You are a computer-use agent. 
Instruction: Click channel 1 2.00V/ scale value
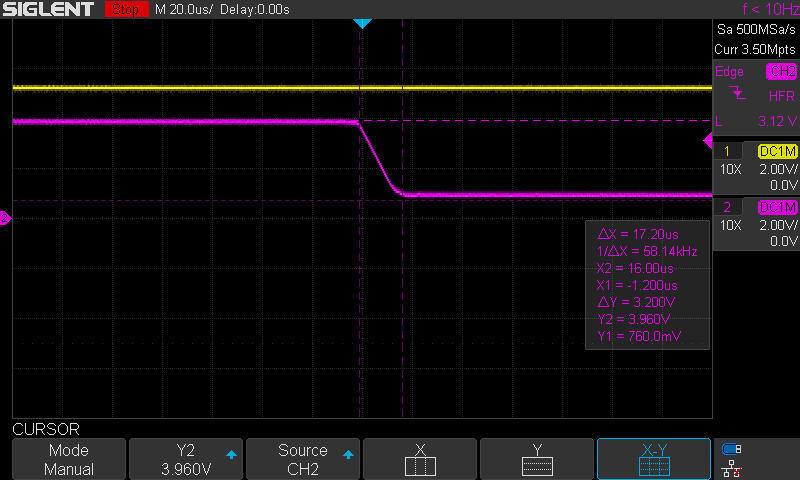coord(778,169)
